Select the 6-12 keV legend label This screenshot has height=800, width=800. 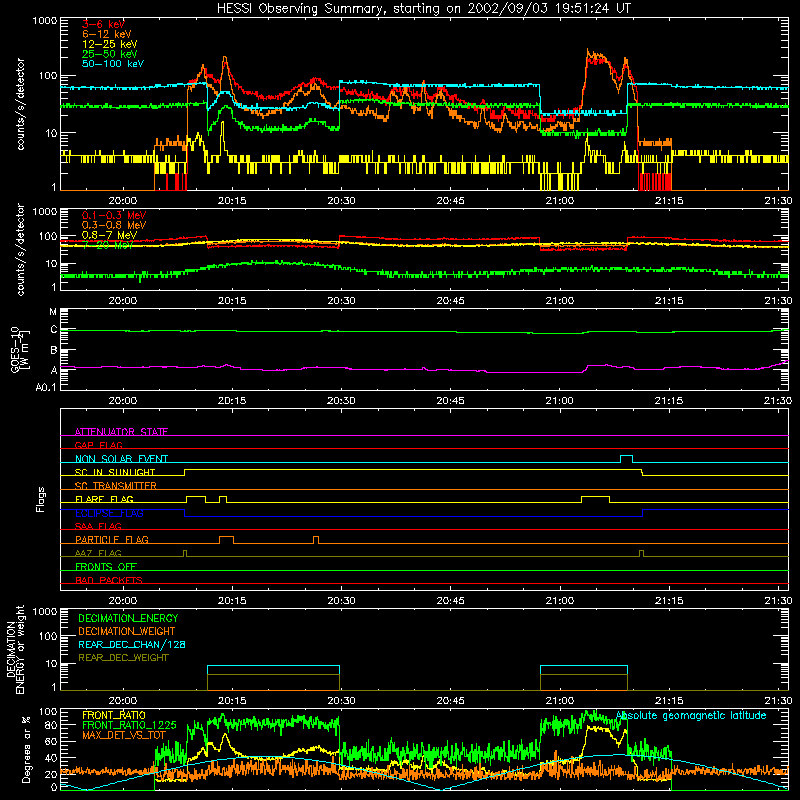tap(107, 34)
